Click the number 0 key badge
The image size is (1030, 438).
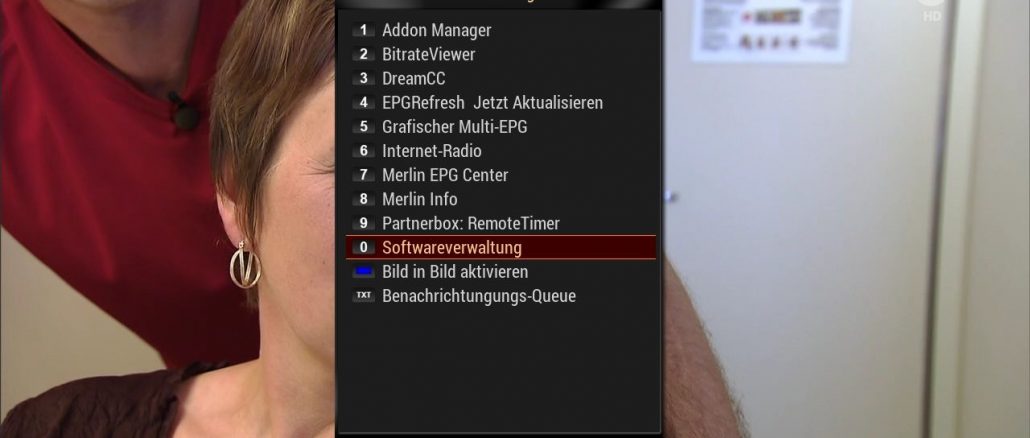click(363, 248)
